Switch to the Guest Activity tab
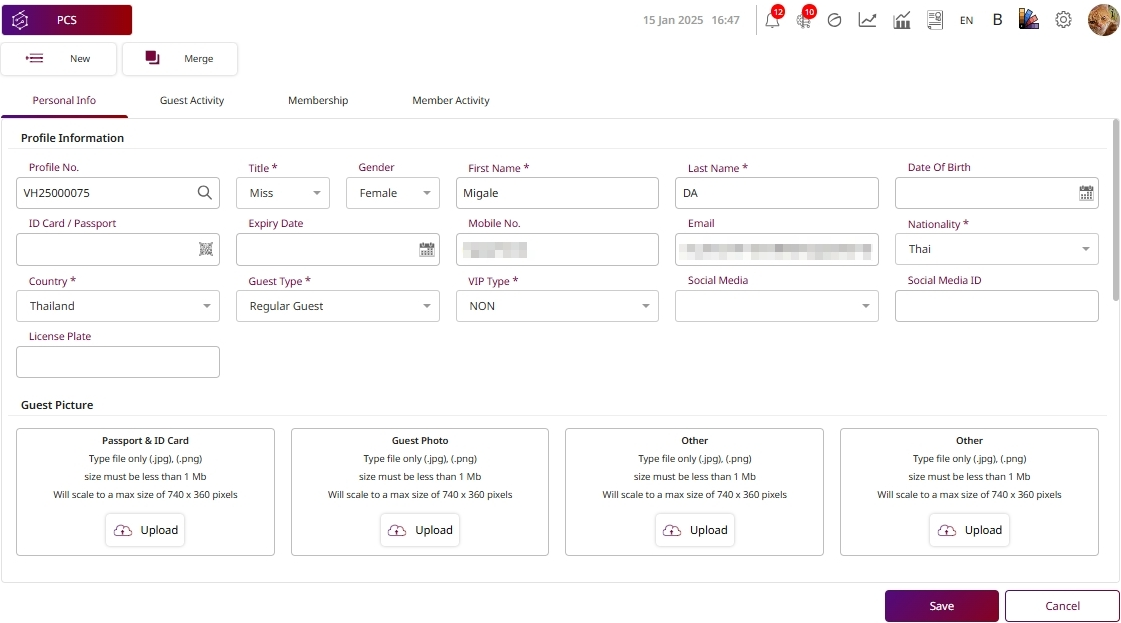1121x623 pixels. click(x=192, y=101)
